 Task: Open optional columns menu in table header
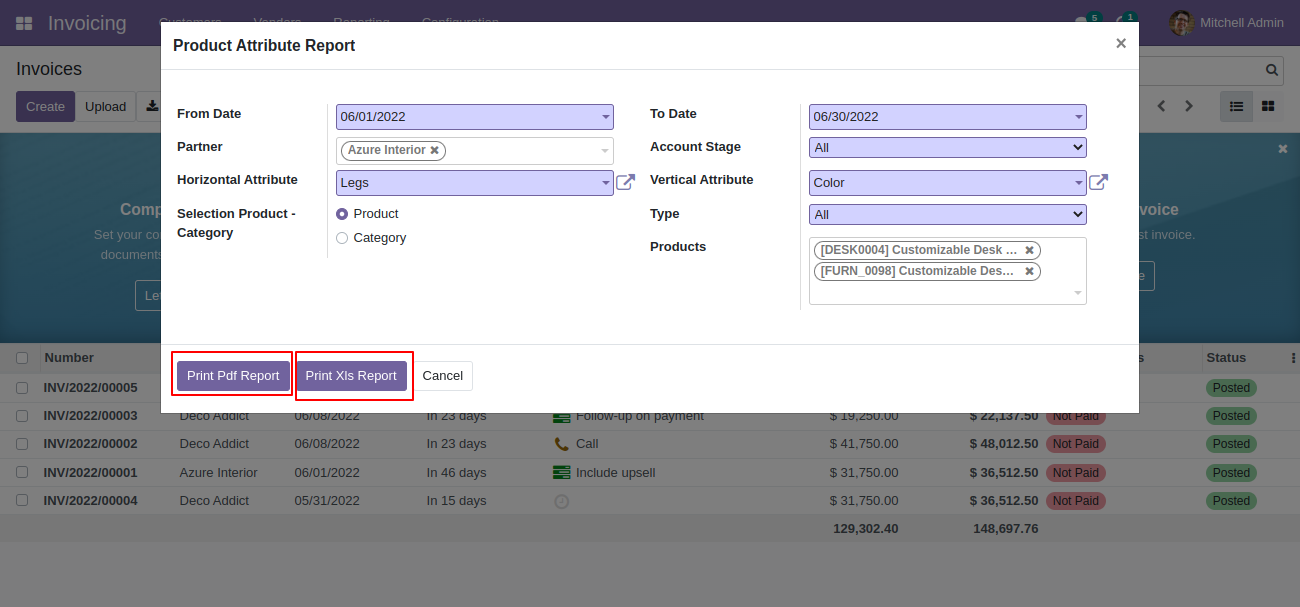[1293, 358]
